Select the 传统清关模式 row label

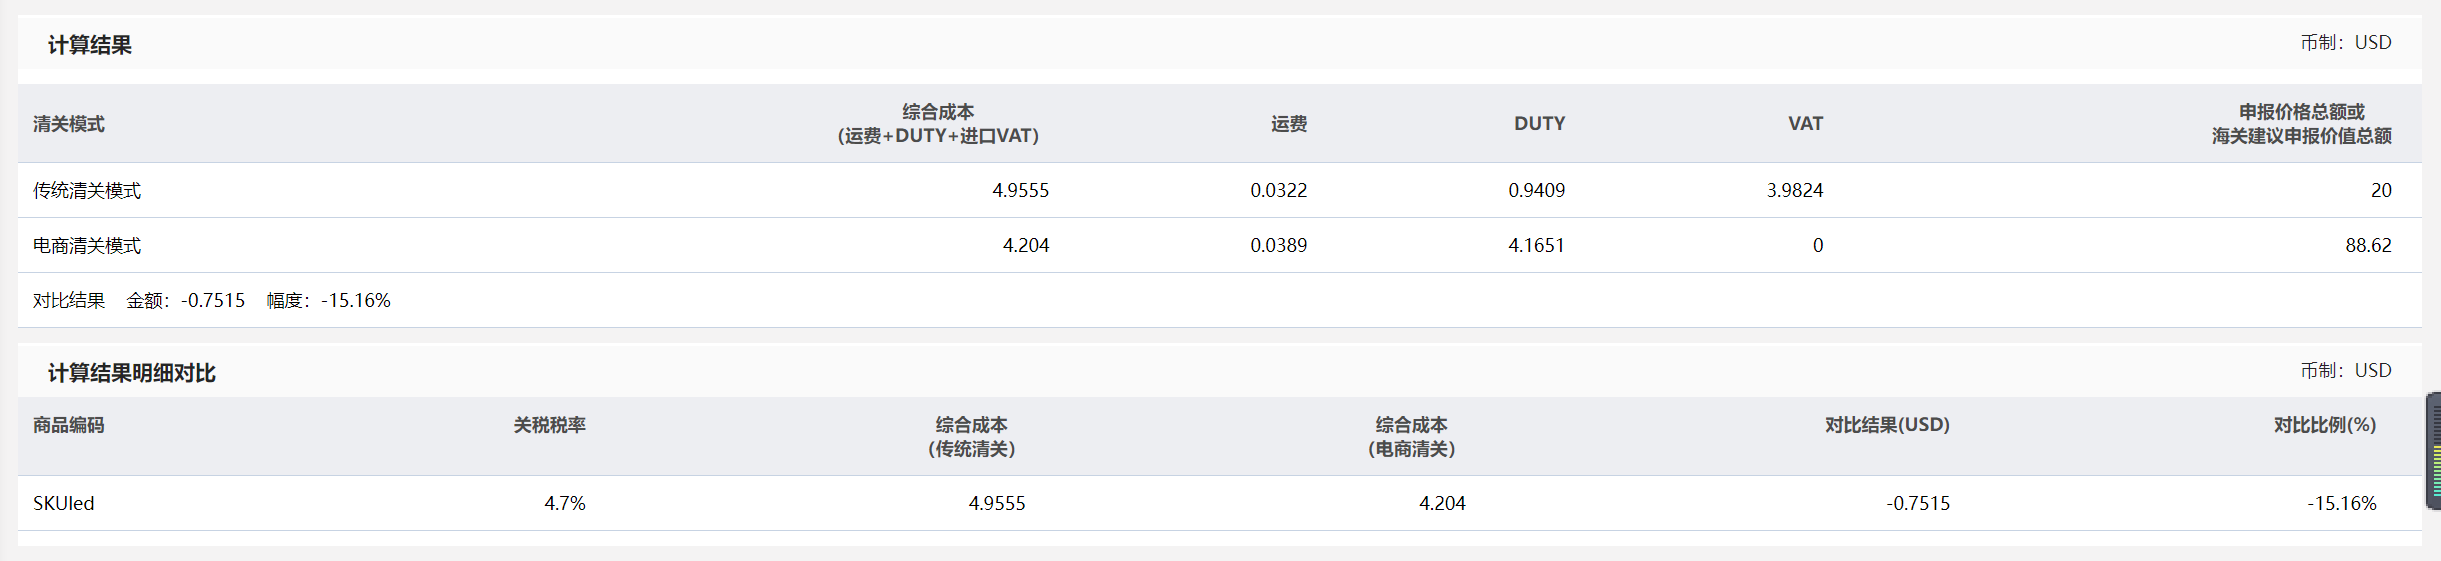click(87, 190)
